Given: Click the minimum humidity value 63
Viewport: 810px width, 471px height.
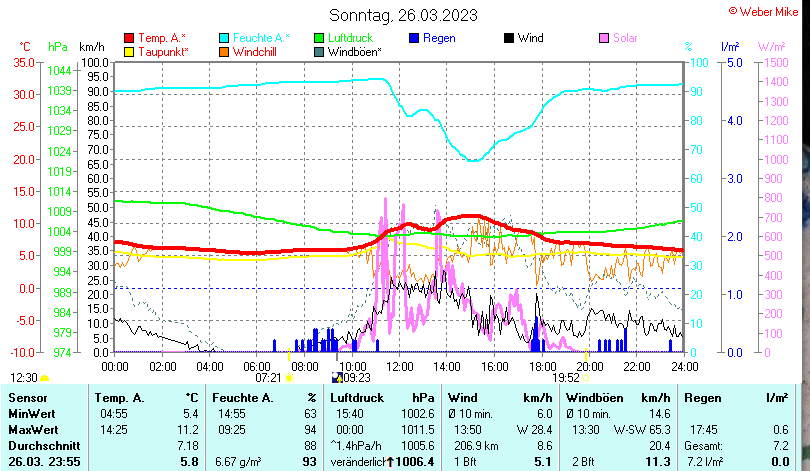Looking at the screenshot, I should [x=310, y=414].
